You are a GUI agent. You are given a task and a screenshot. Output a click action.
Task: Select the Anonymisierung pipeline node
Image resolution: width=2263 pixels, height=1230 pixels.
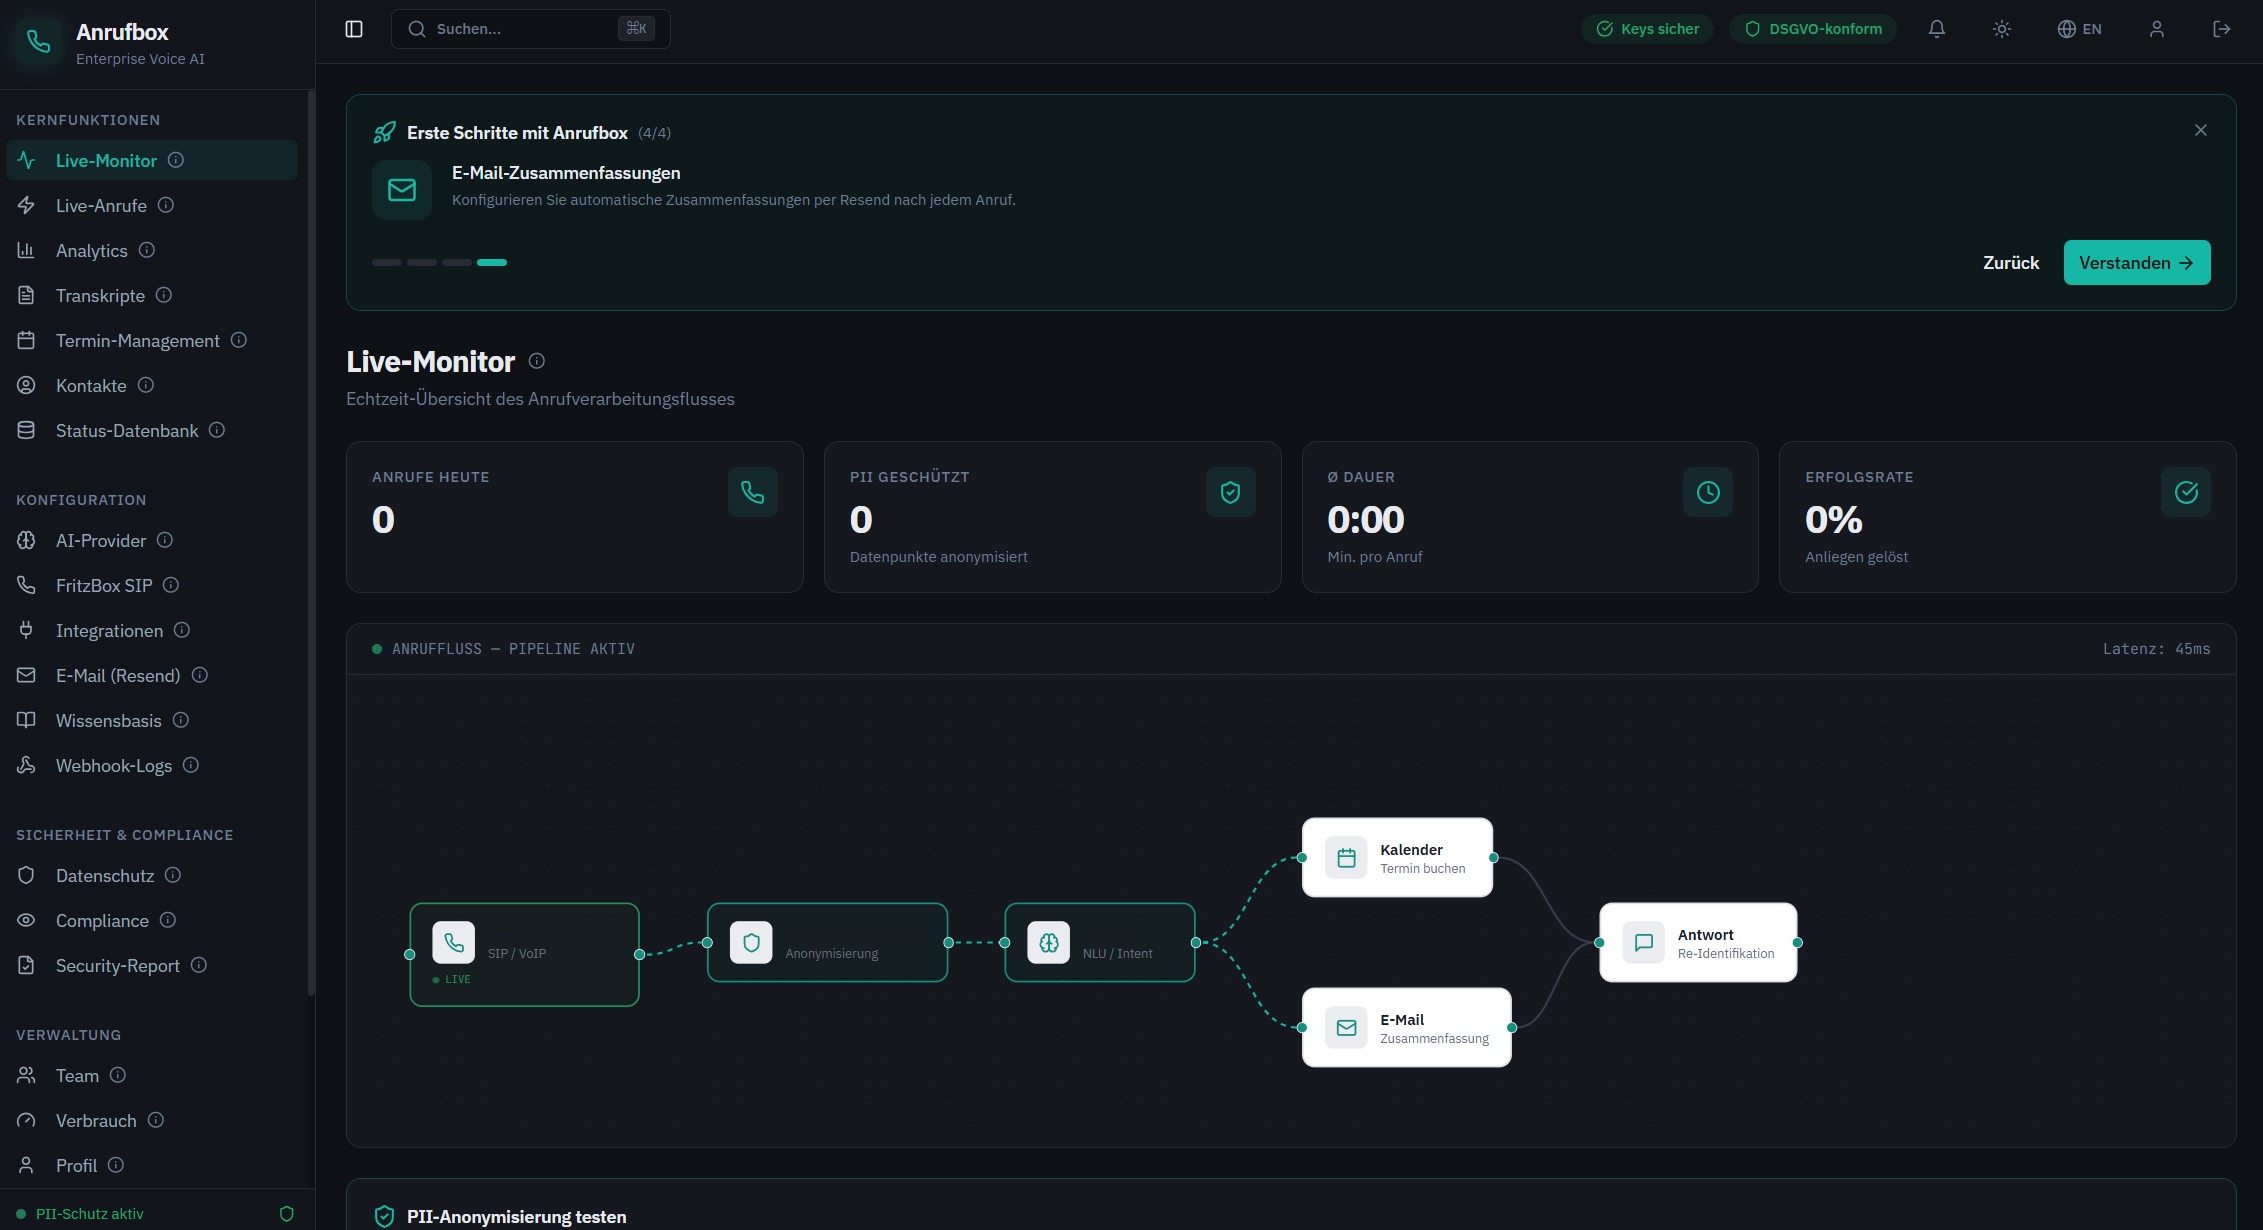point(827,942)
